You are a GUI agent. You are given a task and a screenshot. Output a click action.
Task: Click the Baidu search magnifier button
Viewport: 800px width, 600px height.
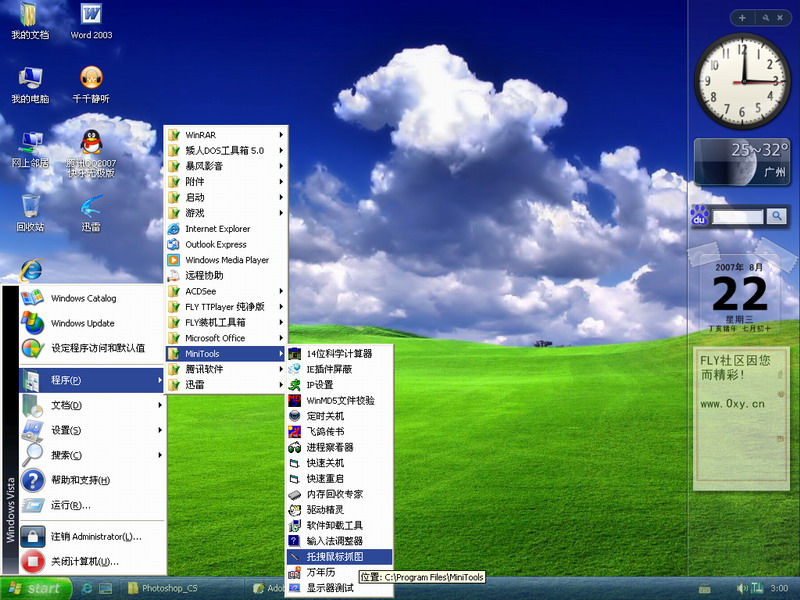coord(777,216)
